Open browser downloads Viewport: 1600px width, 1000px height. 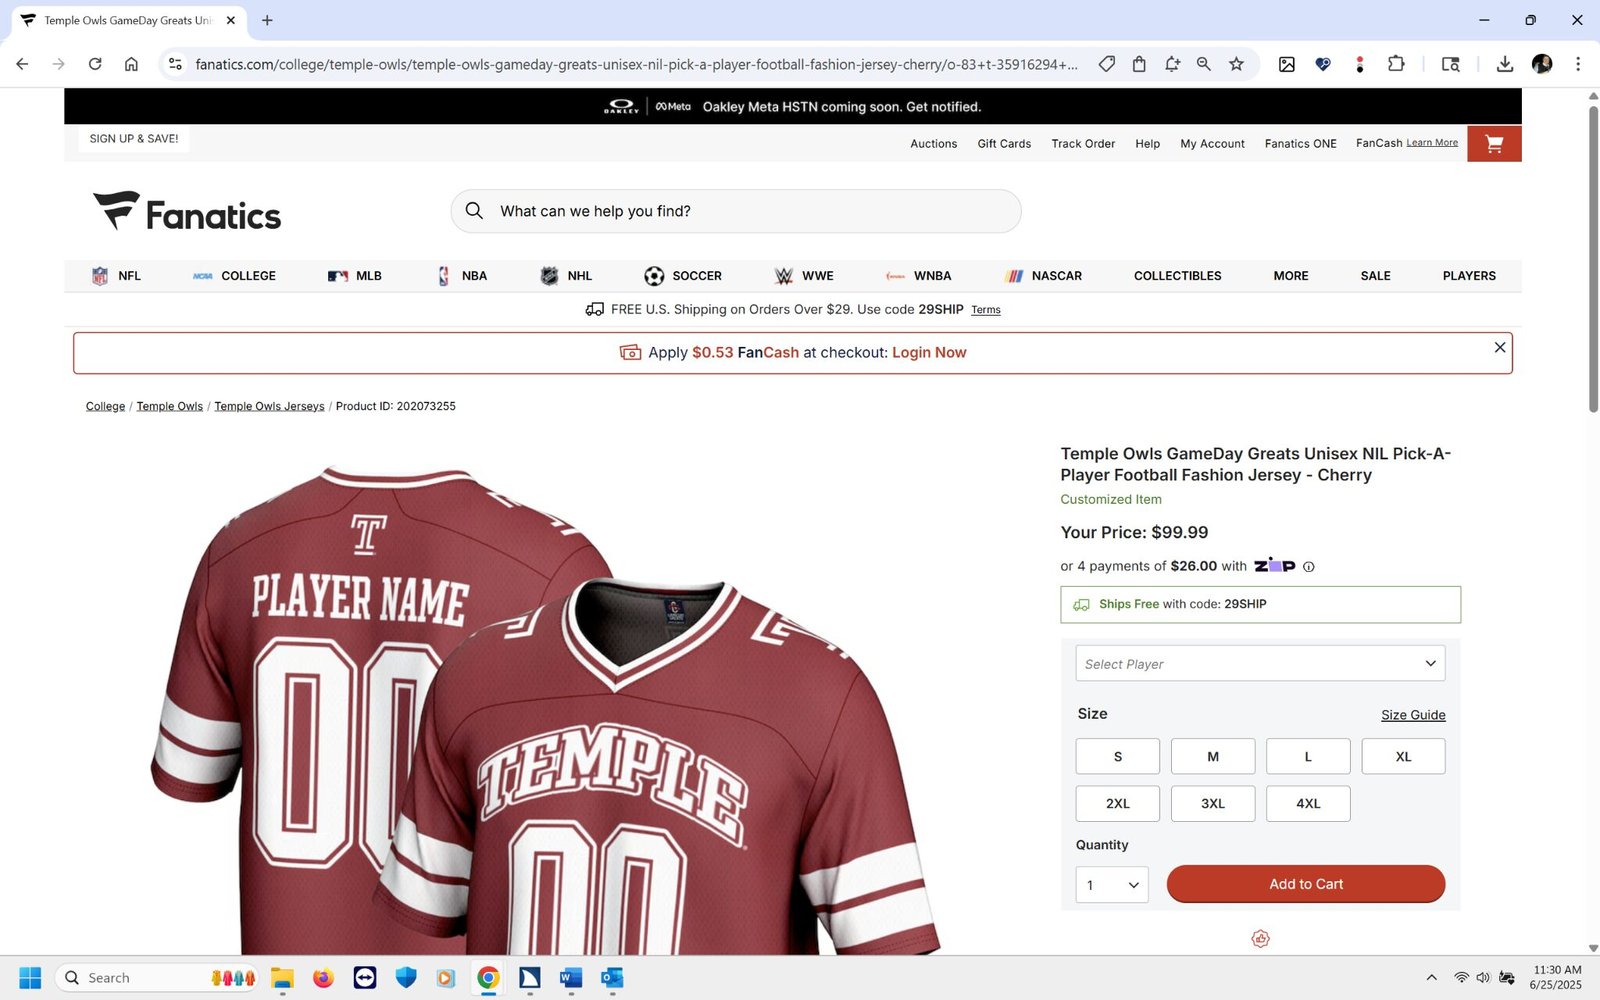[1504, 64]
